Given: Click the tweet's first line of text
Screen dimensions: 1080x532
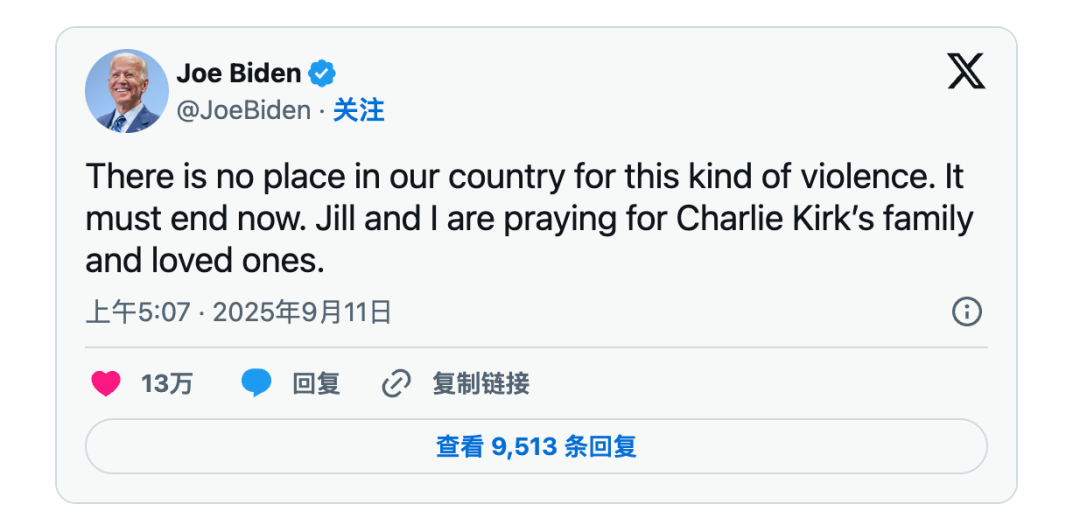Looking at the screenshot, I should [524, 177].
